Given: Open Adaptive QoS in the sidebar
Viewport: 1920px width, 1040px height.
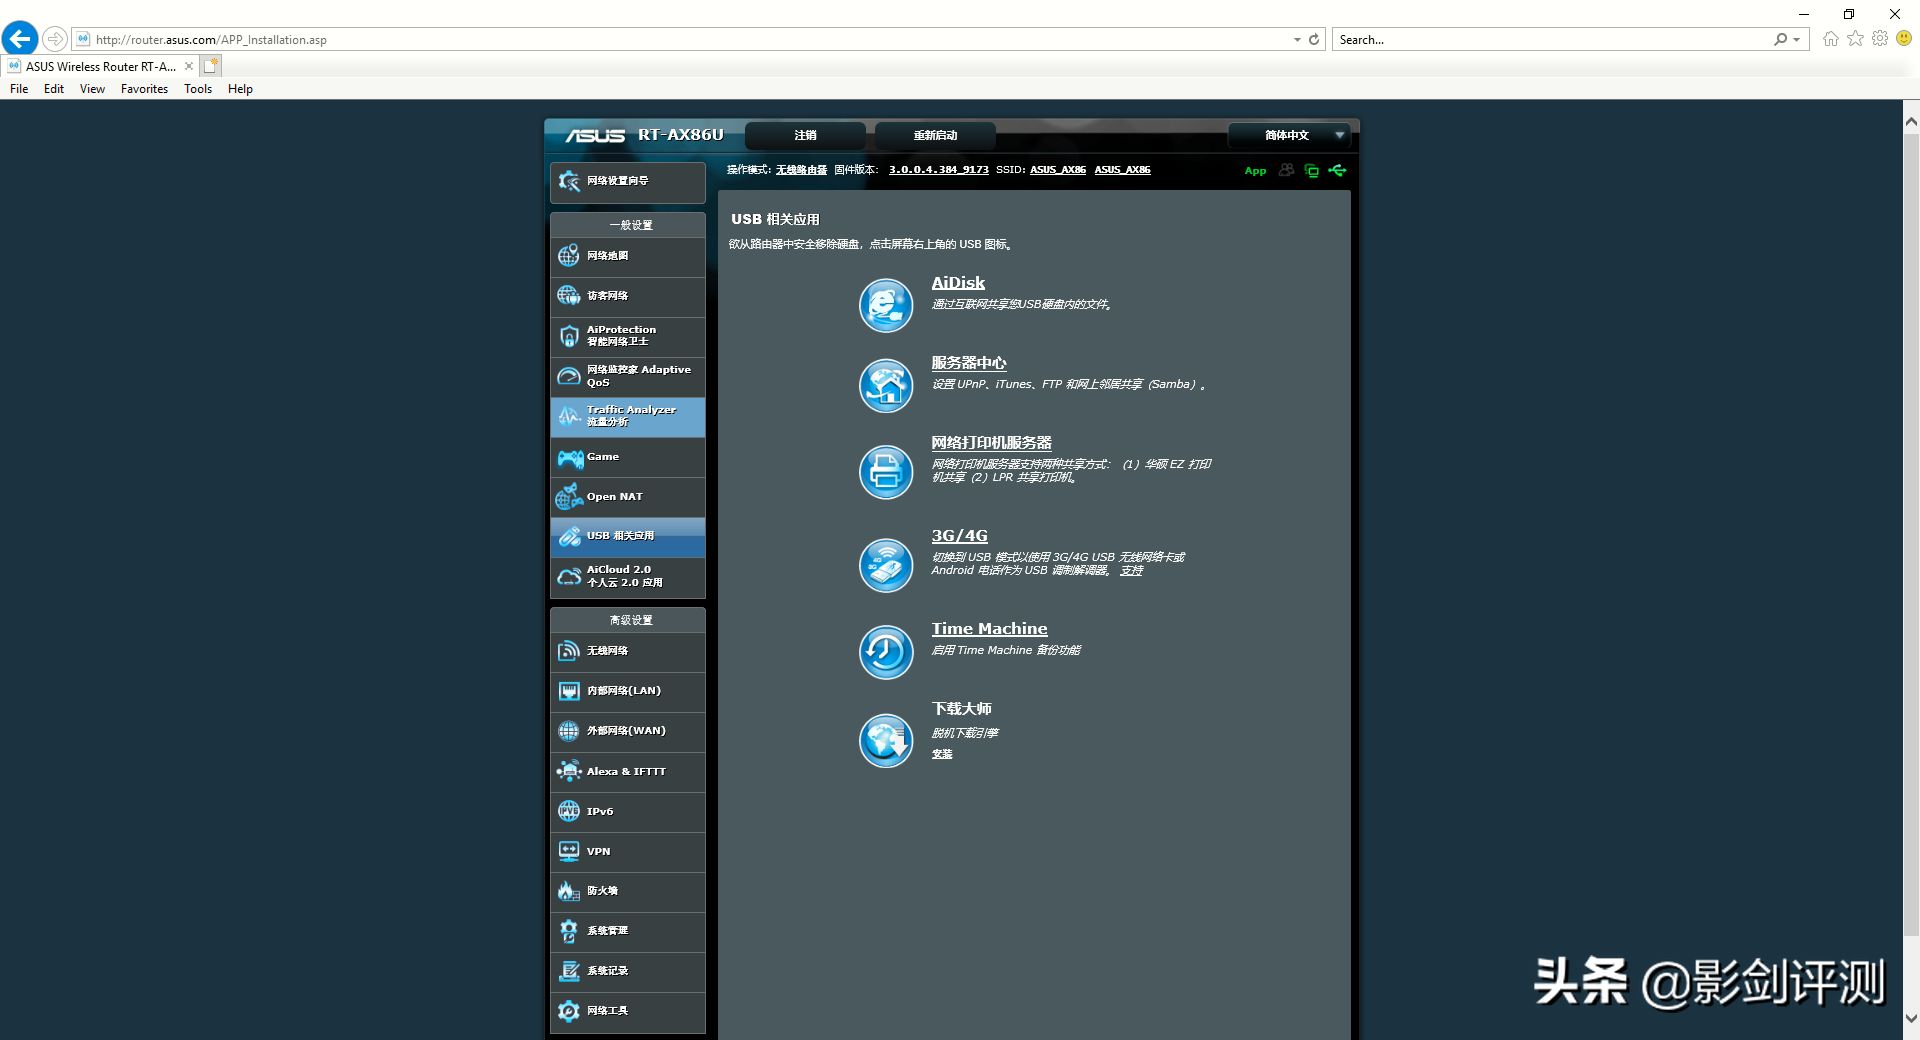Looking at the screenshot, I should click(628, 376).
